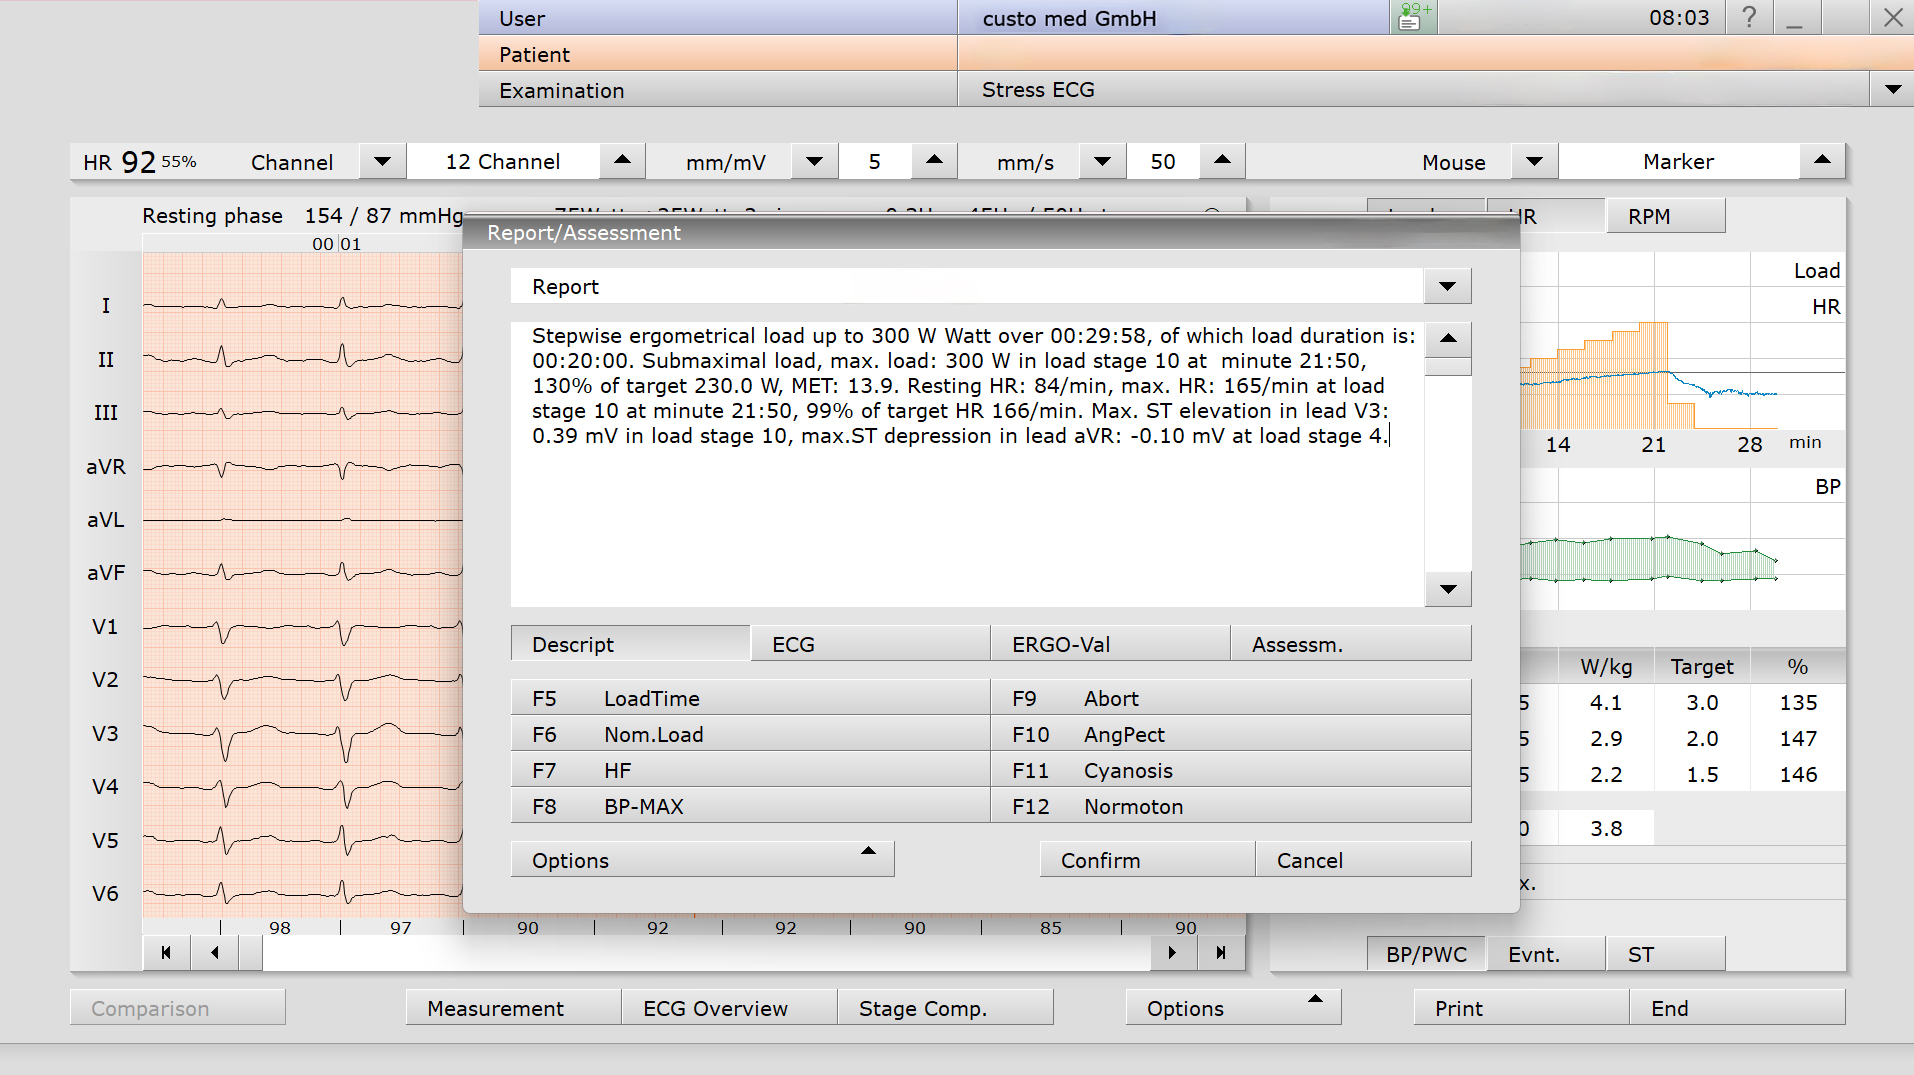Switch to the Descript tab
1914x1075 pixels.
coord(630,644)
